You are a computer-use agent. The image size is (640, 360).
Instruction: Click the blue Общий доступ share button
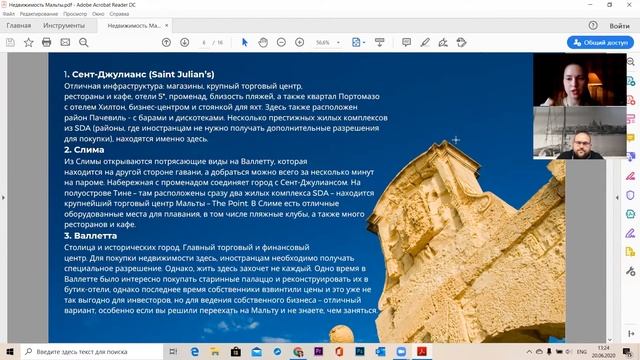point(600,42)
